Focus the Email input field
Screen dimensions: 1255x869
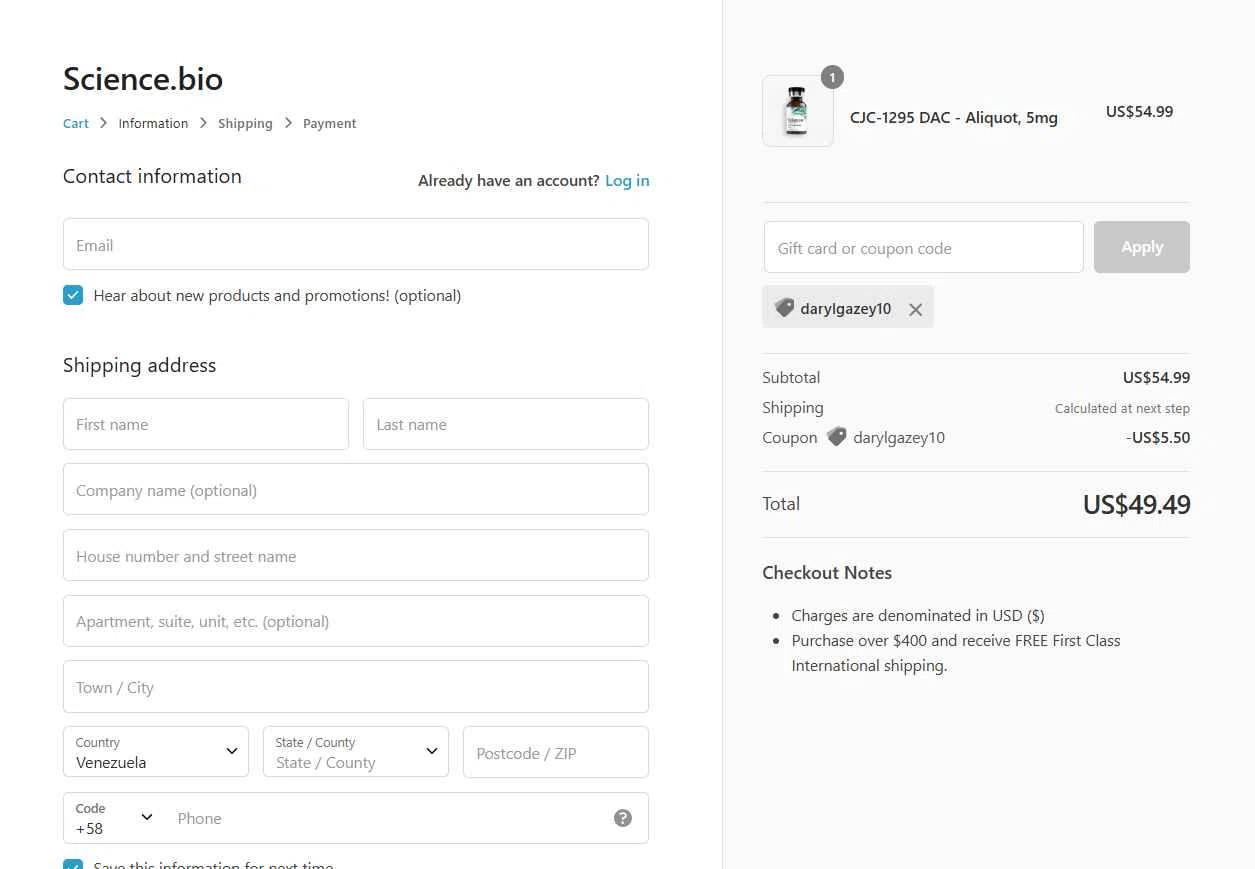[356, 244]
